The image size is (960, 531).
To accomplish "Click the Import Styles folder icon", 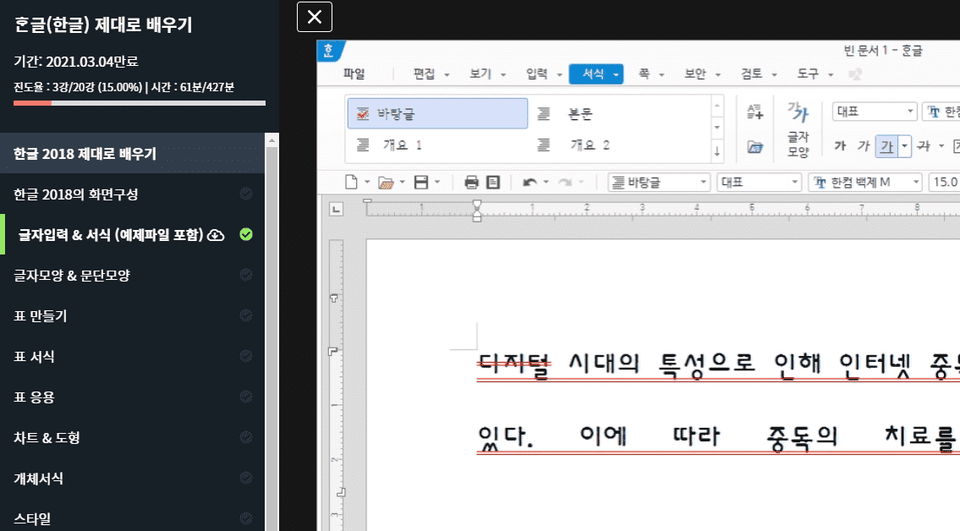I will [755, 147].
